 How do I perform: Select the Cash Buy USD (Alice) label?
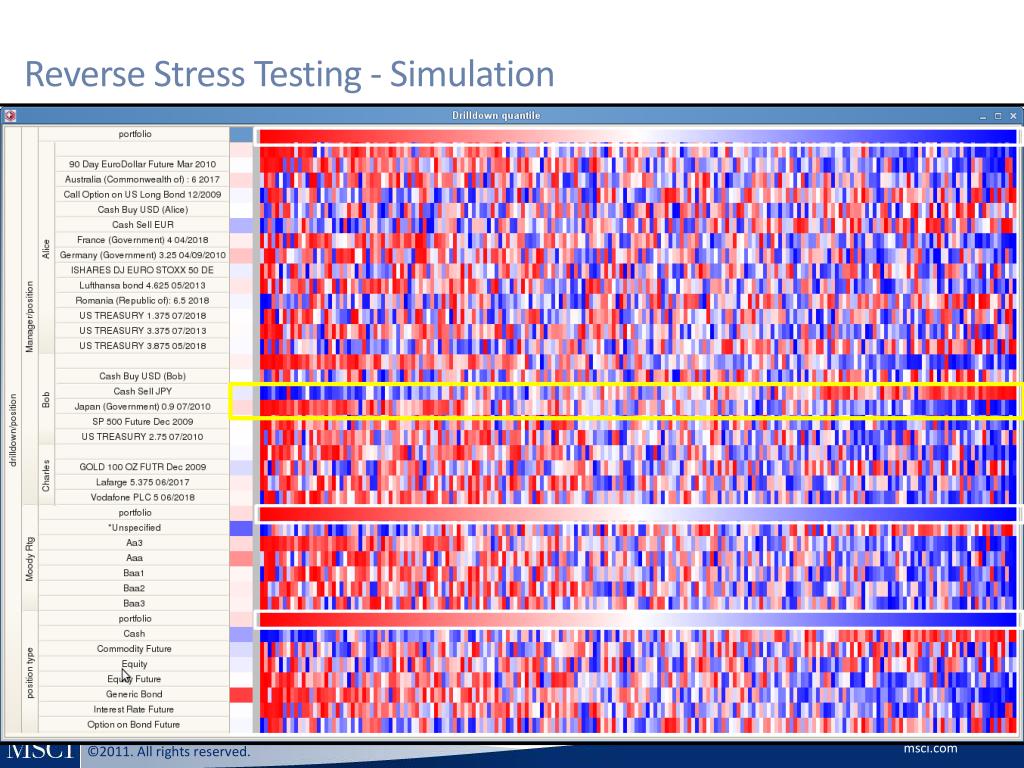[142, 210]
